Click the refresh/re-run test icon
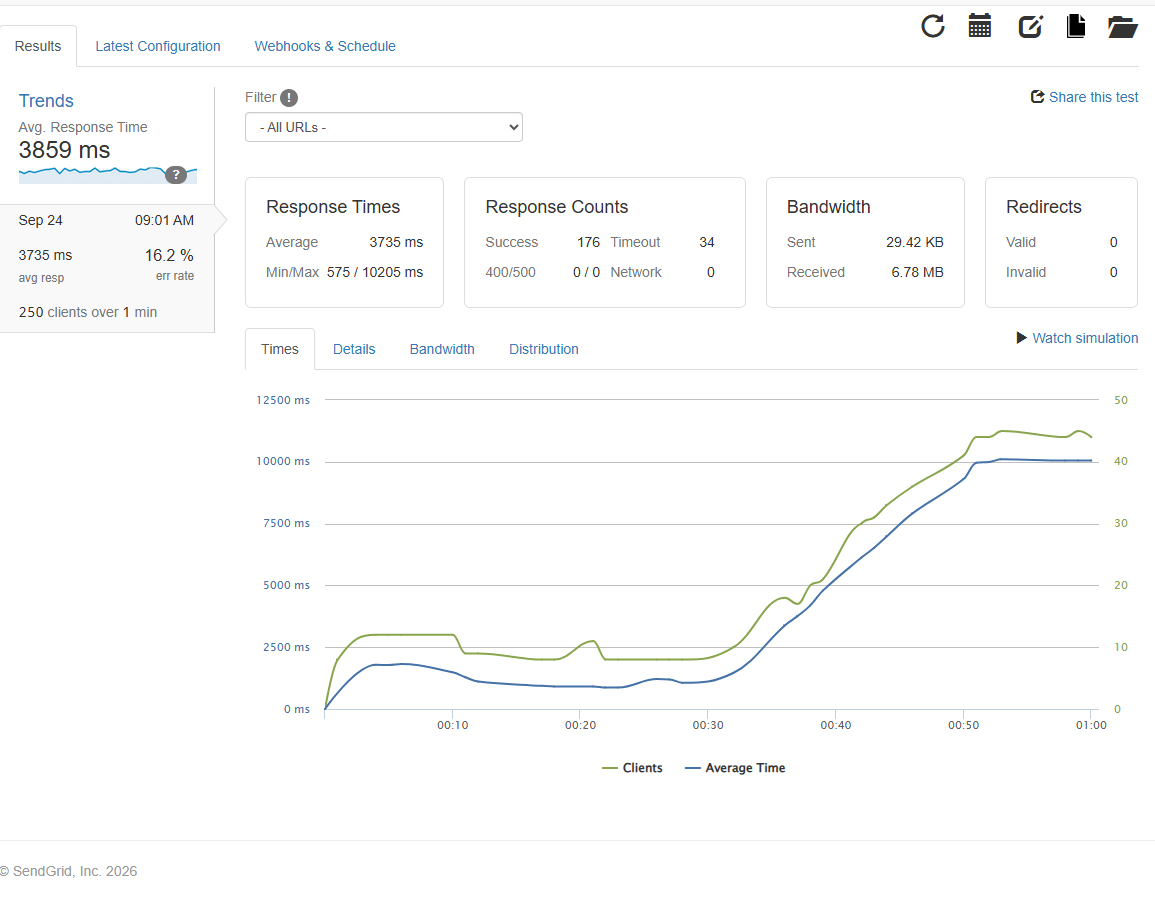Screen dimensions: 1155x900 [933, 27]
